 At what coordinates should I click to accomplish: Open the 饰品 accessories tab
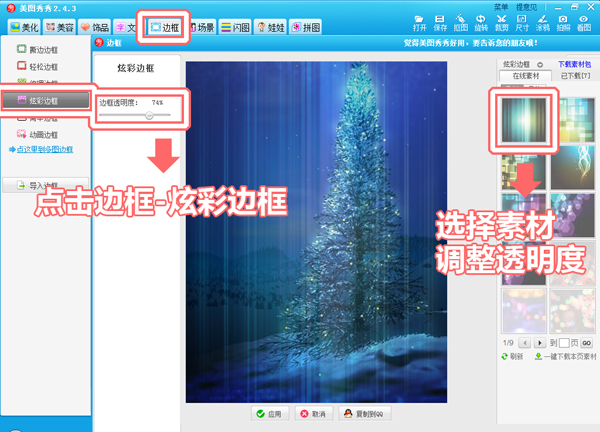point(95,27)
